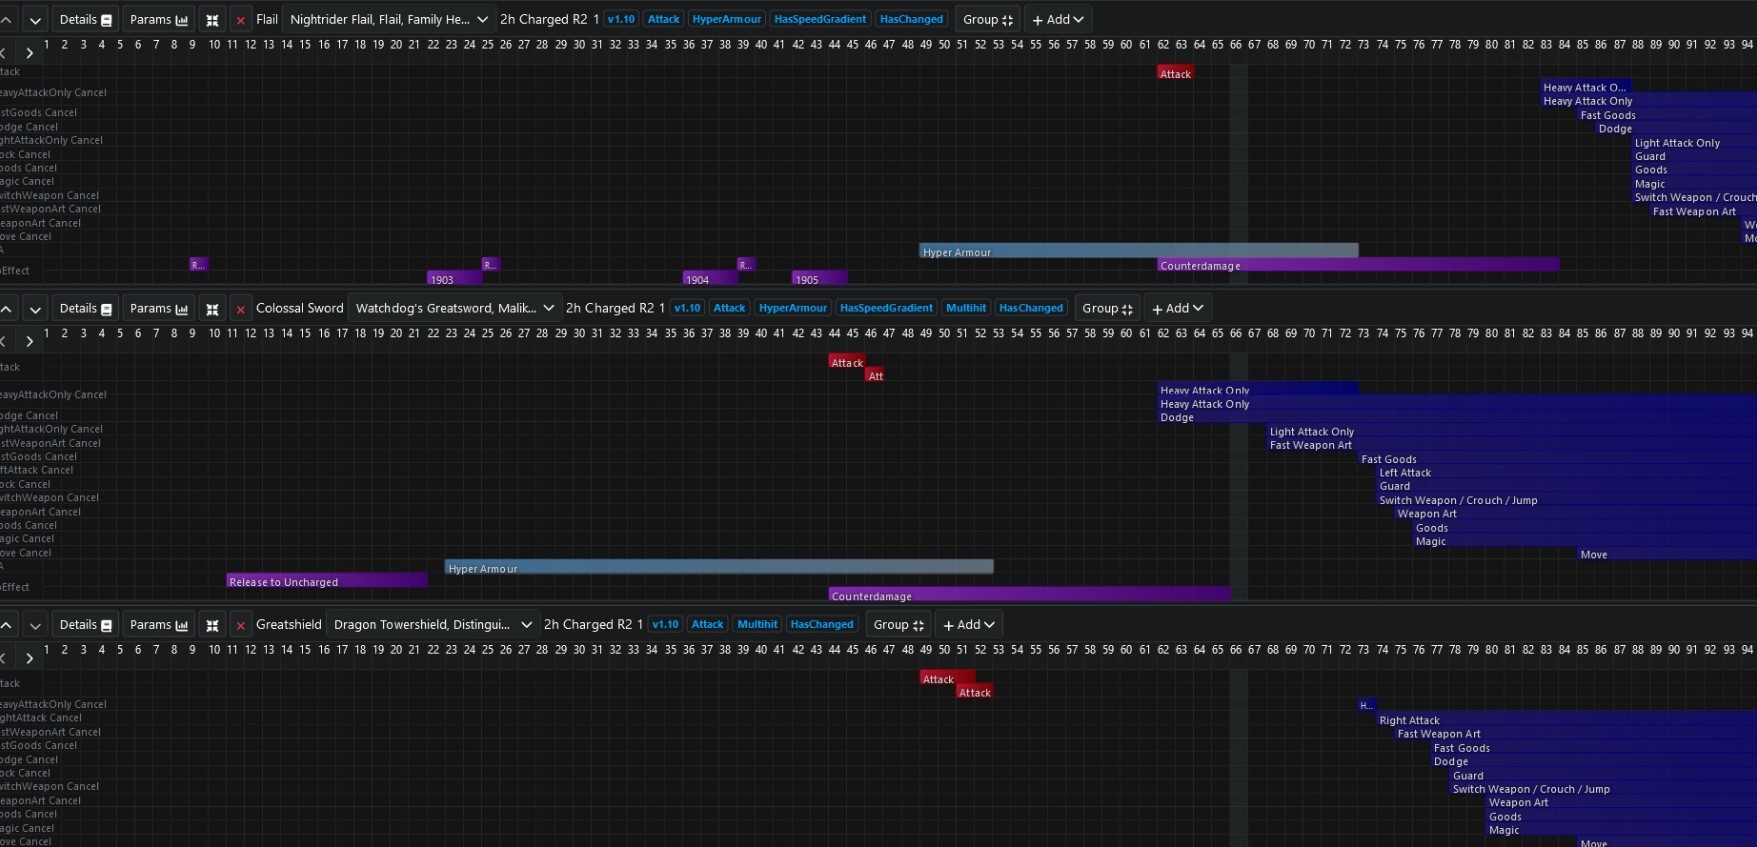This screenshot has height=847, width=1757.
Task: Open Params for the Colossal Sword attack
Action: tap(159, 309)
